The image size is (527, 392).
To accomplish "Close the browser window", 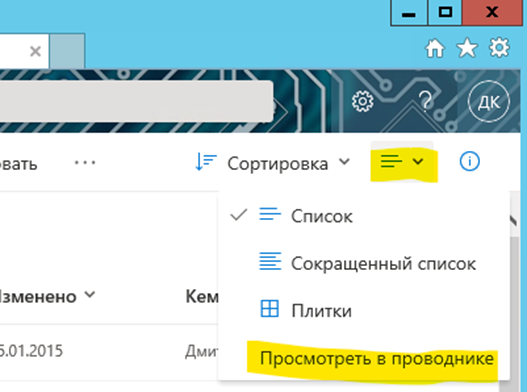I will coord(492,13).
